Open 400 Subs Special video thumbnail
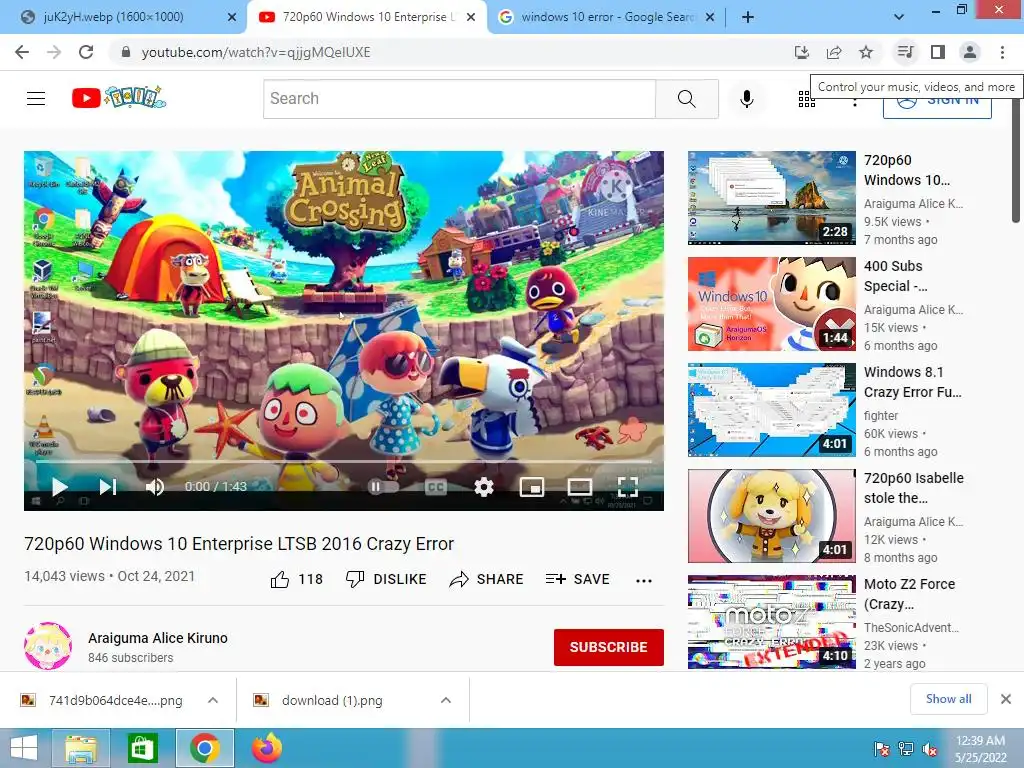The width and height of the screenshot is (1024, 768). click(771, 304)
